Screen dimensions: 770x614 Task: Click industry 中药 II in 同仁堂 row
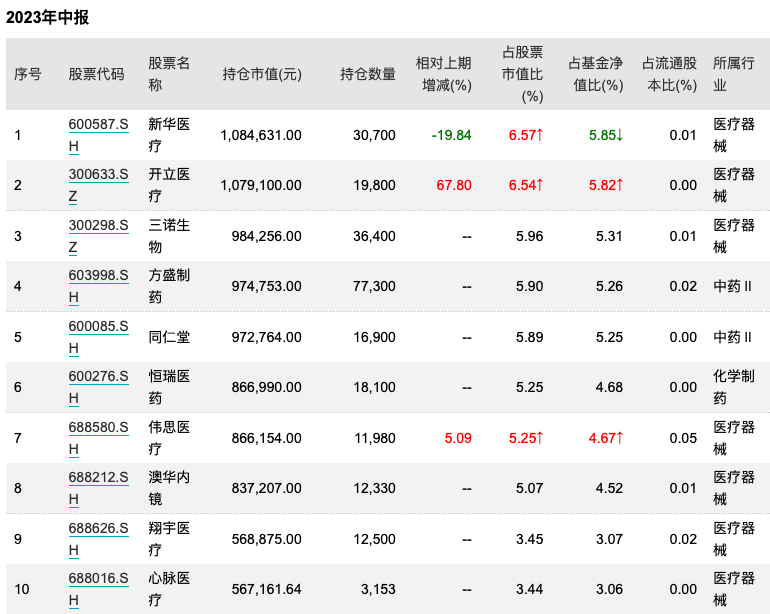click(732, 337)
